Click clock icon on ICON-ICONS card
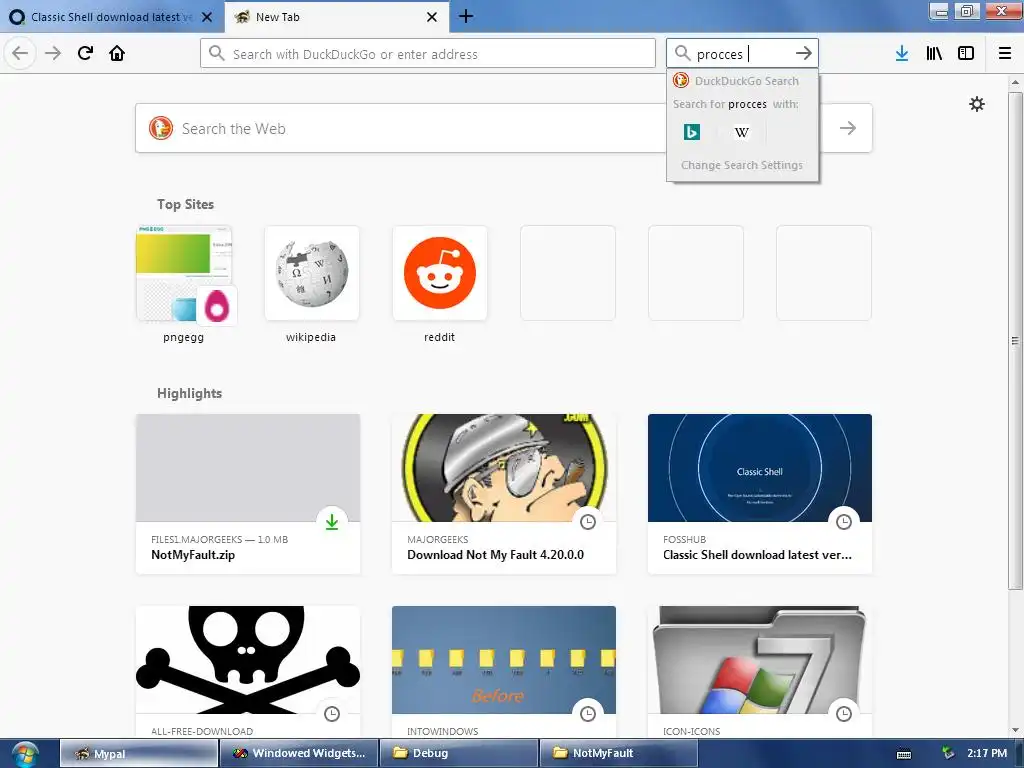Viewport: 1024px width, 768px height. tap(844, 714)
